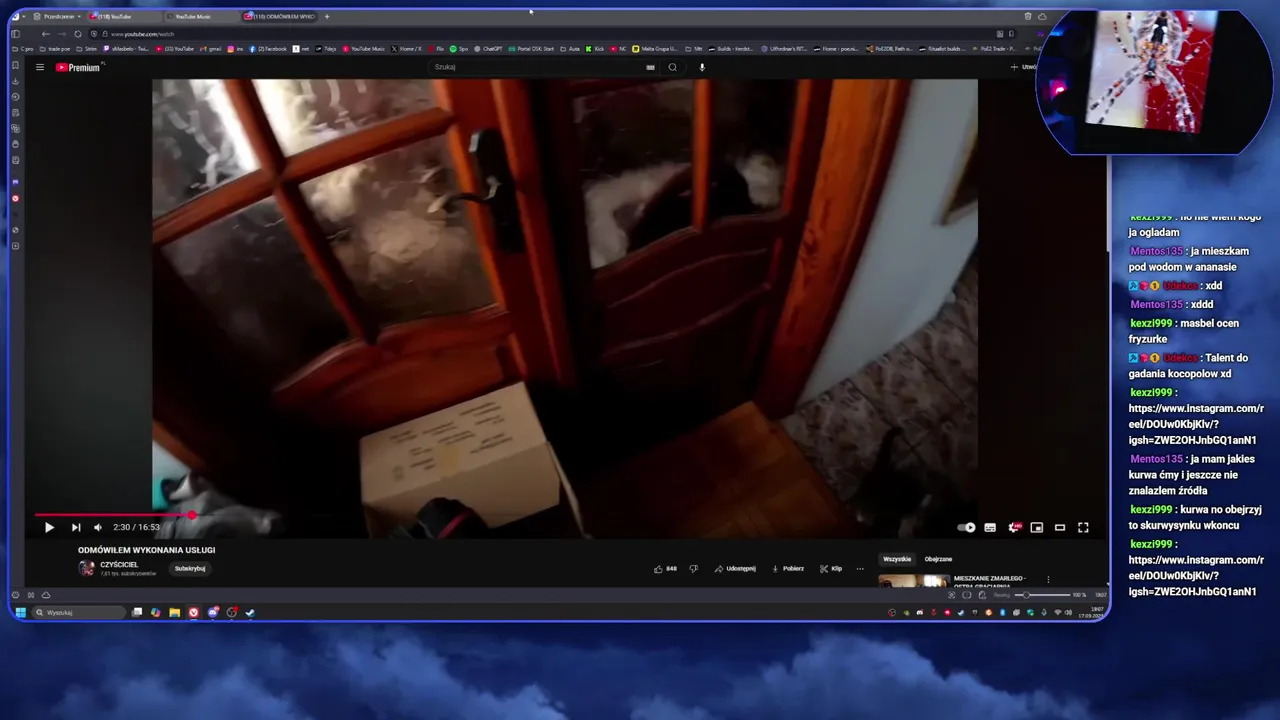
Task: Open the Windows Start menu
Action: coord(20,612)
